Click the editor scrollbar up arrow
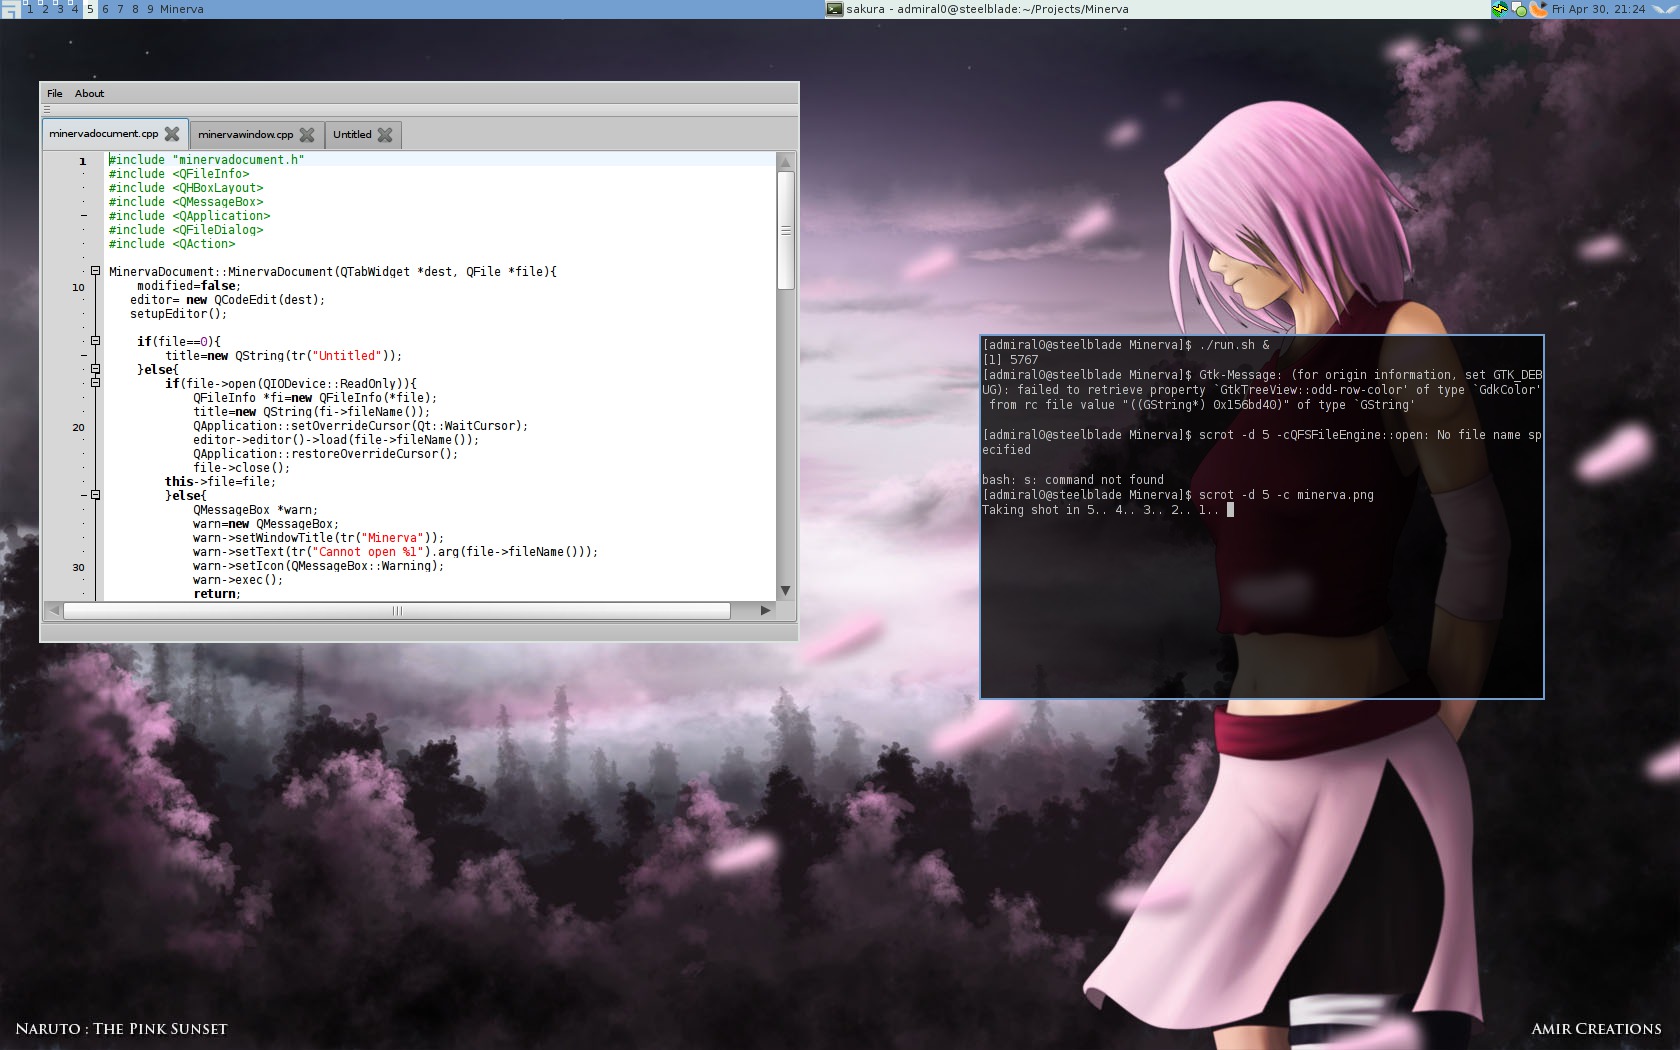 (x=785, y=162)
